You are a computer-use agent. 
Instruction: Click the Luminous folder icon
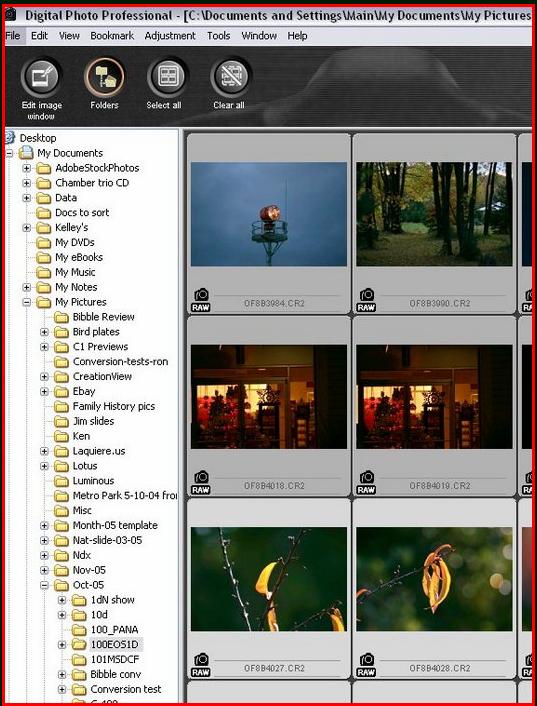click(x=61, y=481)
